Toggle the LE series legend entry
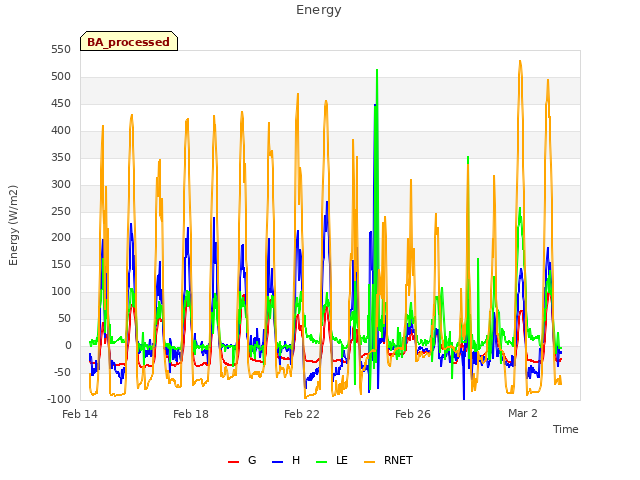 point(332,460)
